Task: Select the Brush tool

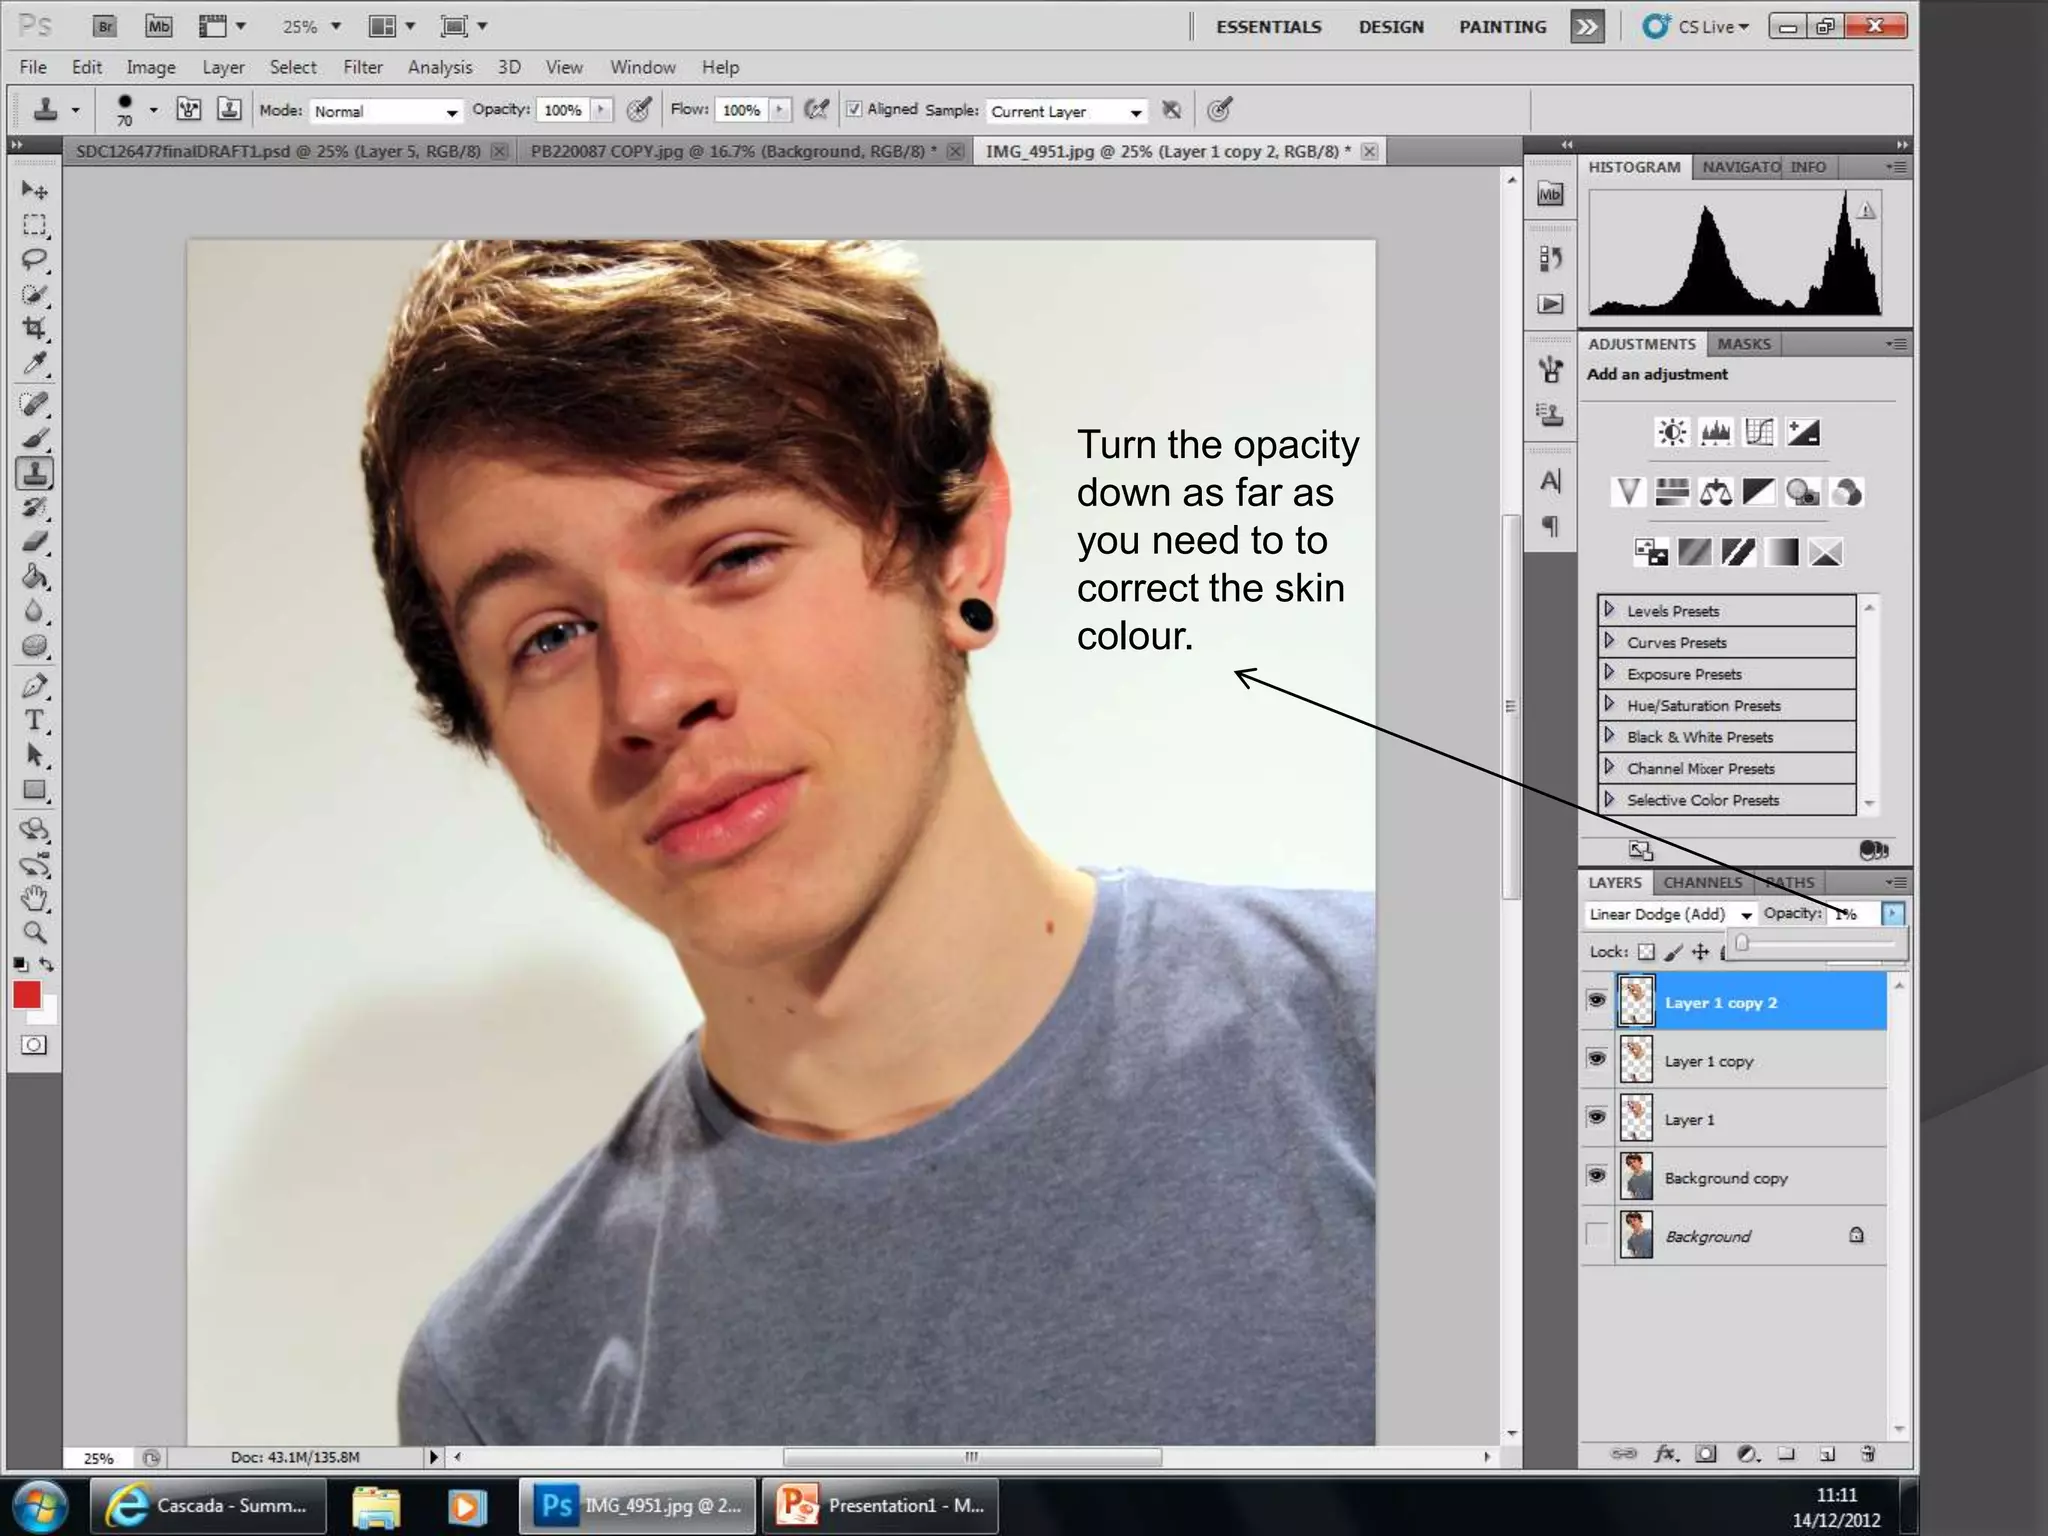Action: click(x=34, y=438)
